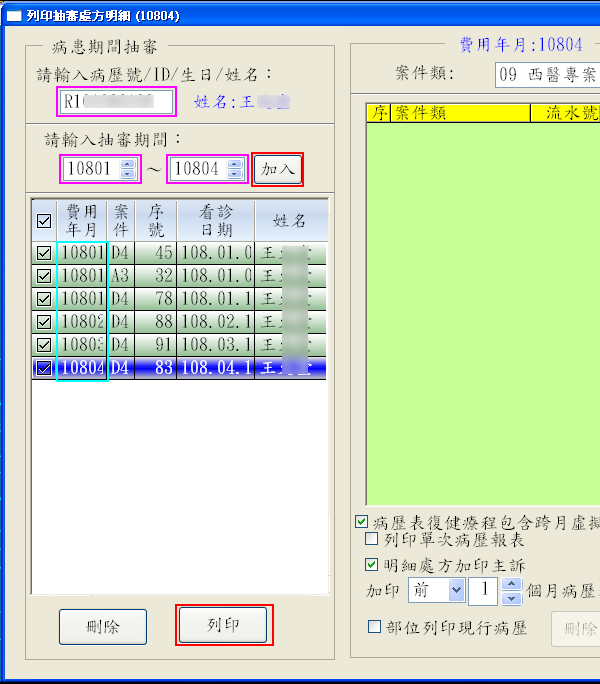Decrease the 加印 months value with the down arrow

511,597
